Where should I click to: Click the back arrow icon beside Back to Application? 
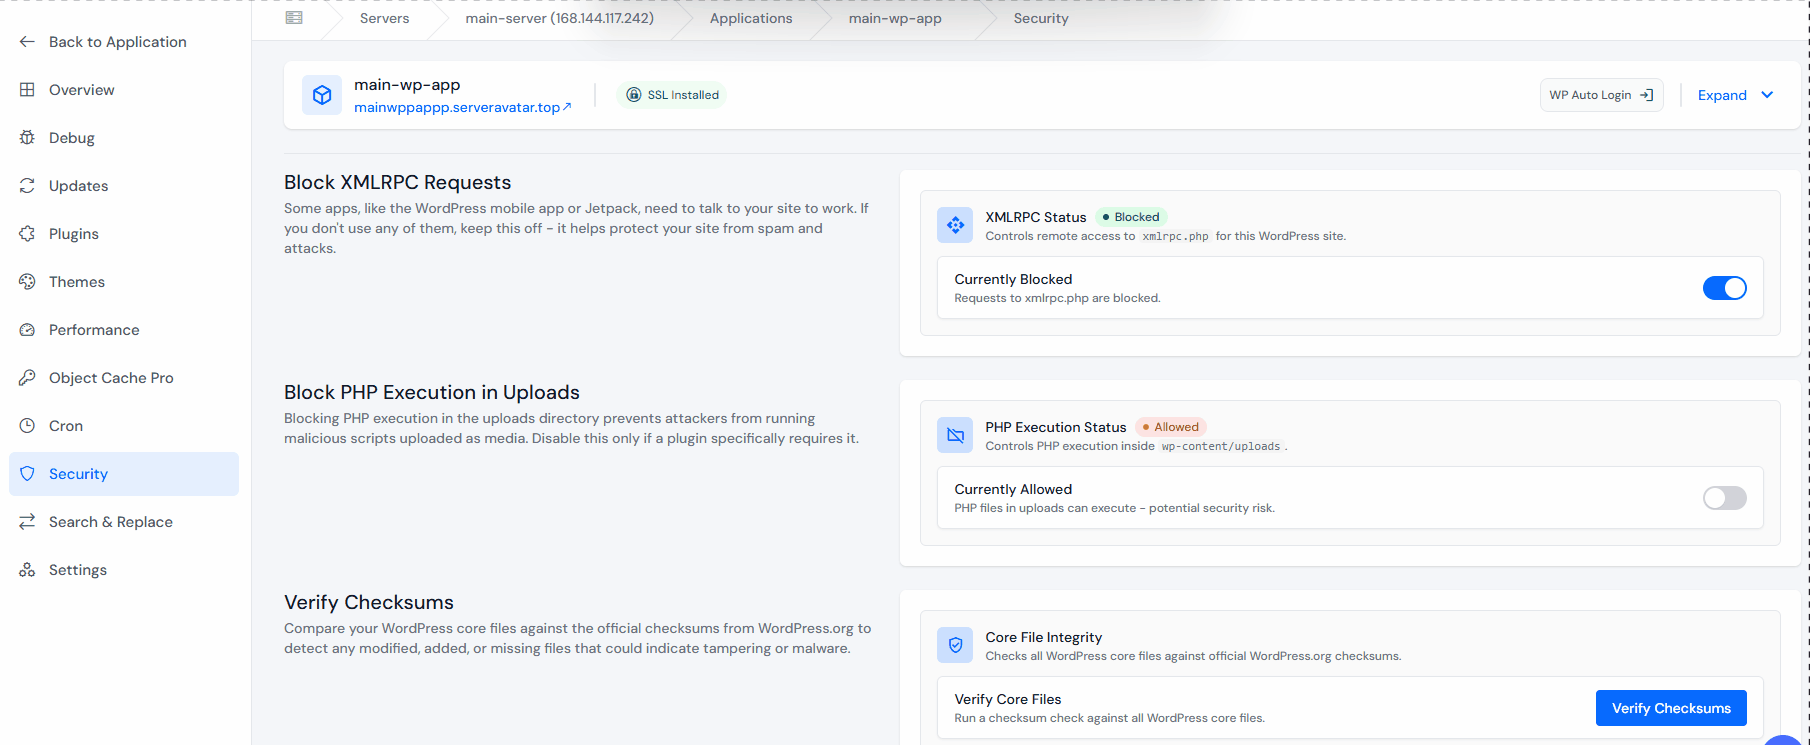[27, 42]
